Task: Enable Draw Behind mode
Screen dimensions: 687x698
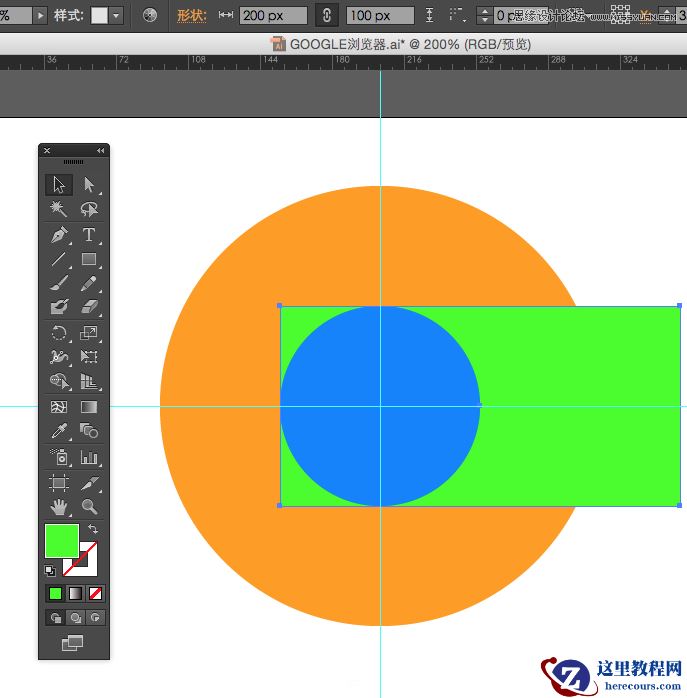Action: coord(75,617)
